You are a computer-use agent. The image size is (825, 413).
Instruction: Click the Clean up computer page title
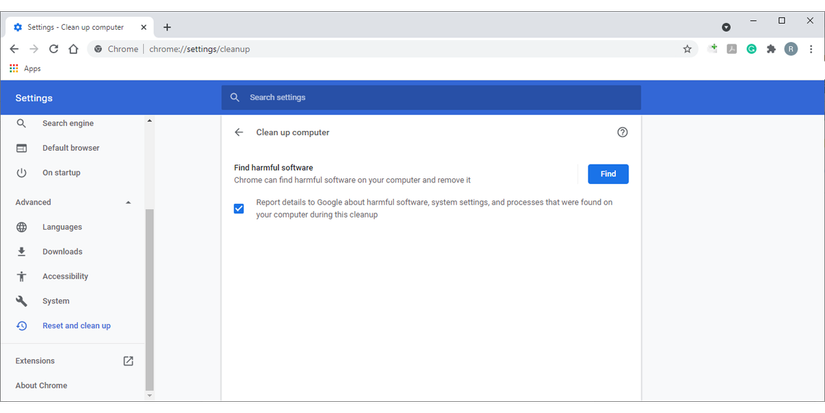(293, 132)
